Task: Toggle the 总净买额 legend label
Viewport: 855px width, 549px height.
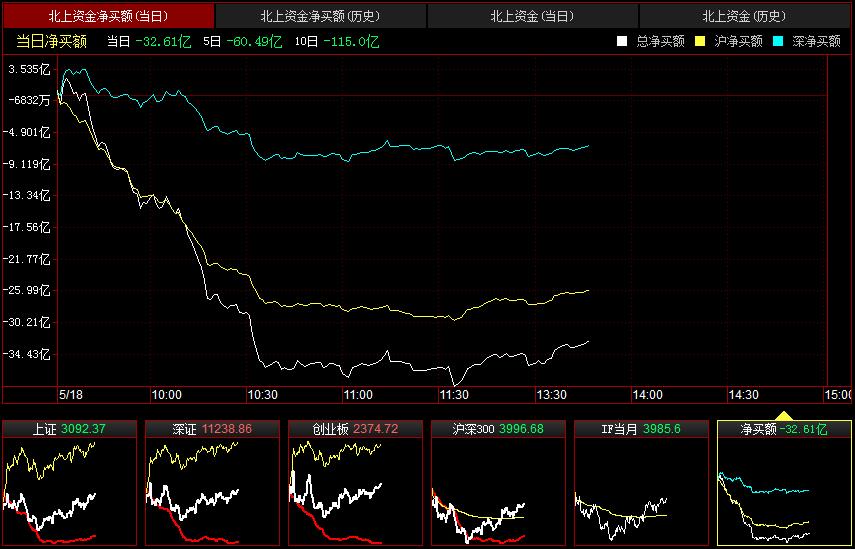Action: [x=660, y=42]
